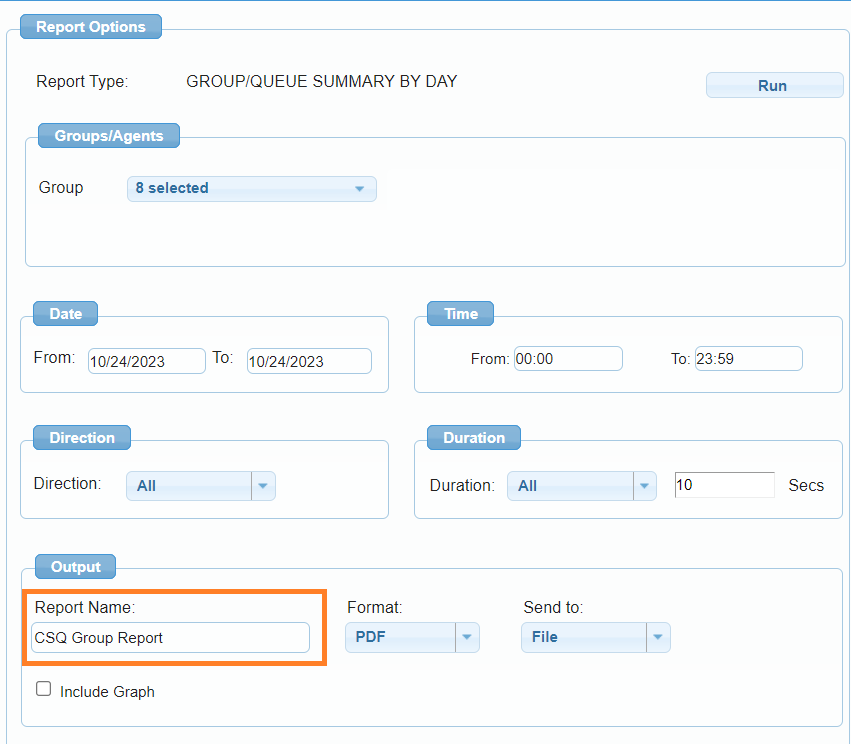The width and height of the screenshot is (851, 744).
Task: Click the Groups/Agents section header
Action: click(109, 136)
